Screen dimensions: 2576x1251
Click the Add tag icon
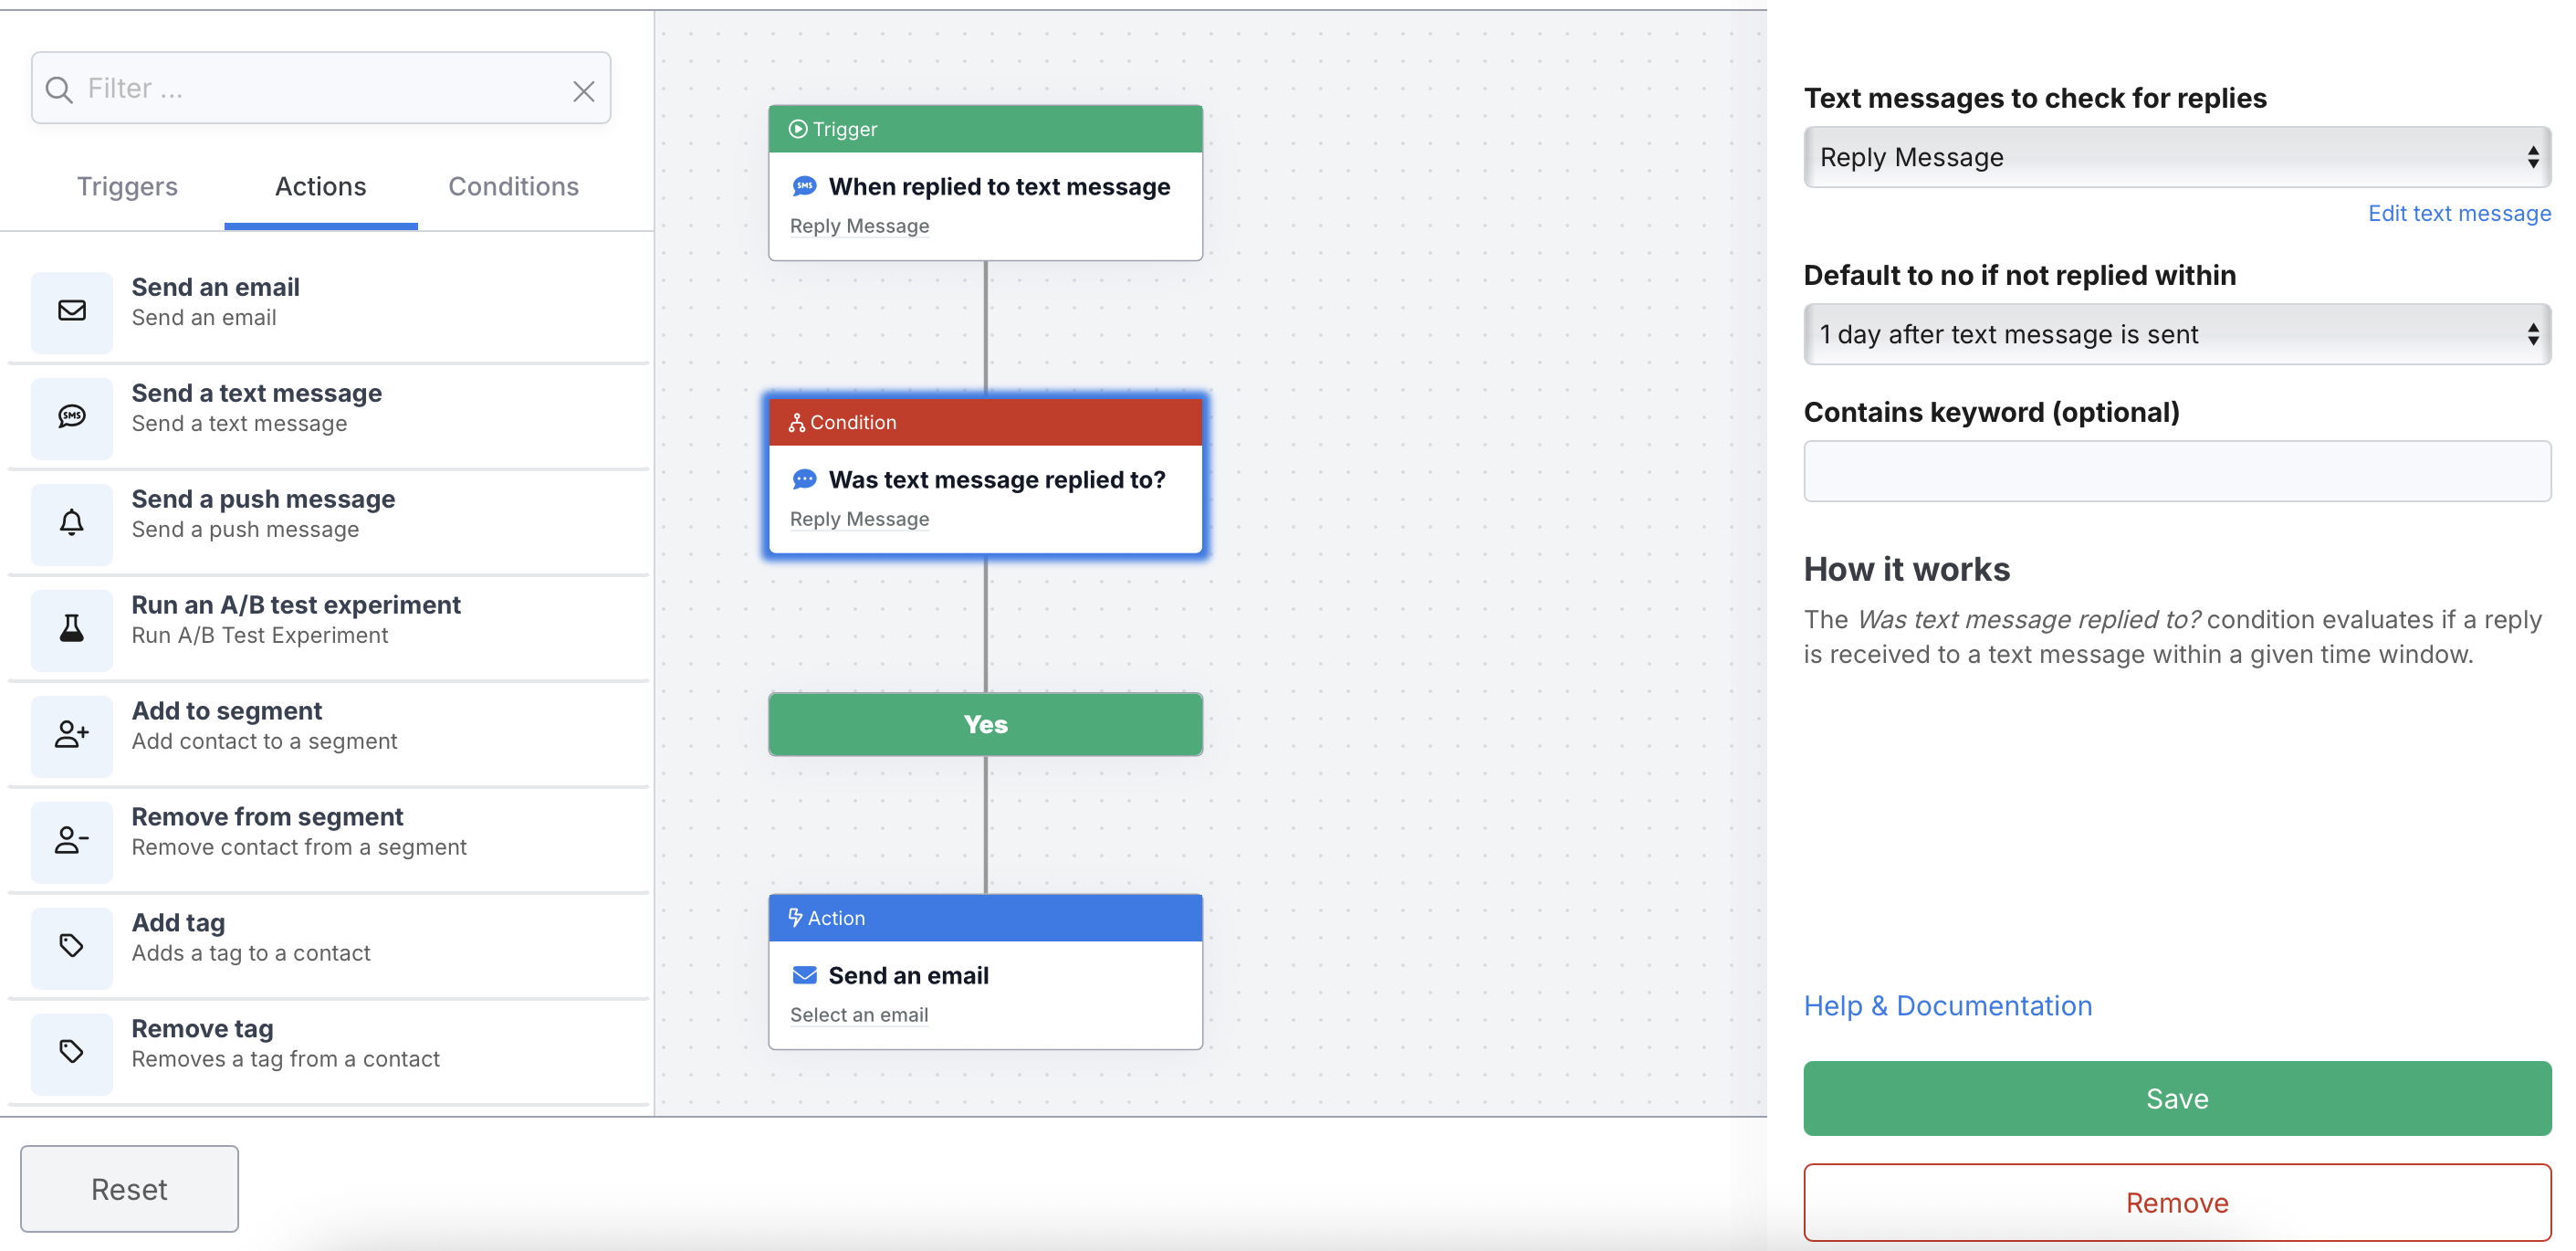(x=72, y=947)
